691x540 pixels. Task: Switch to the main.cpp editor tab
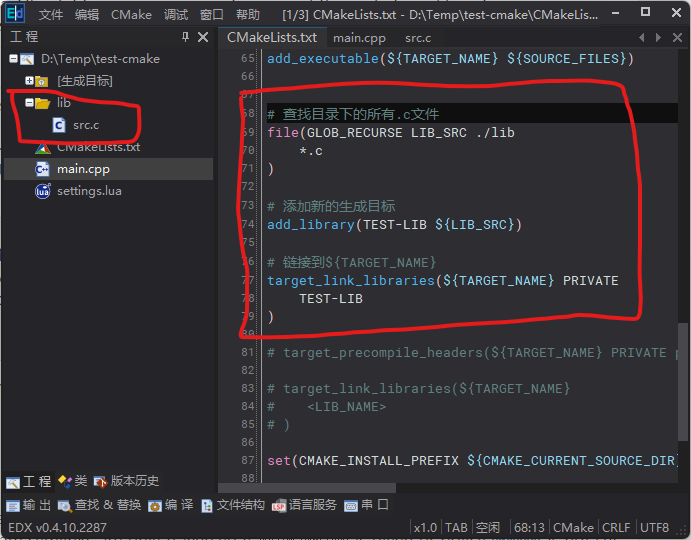[x=359, y=38]
